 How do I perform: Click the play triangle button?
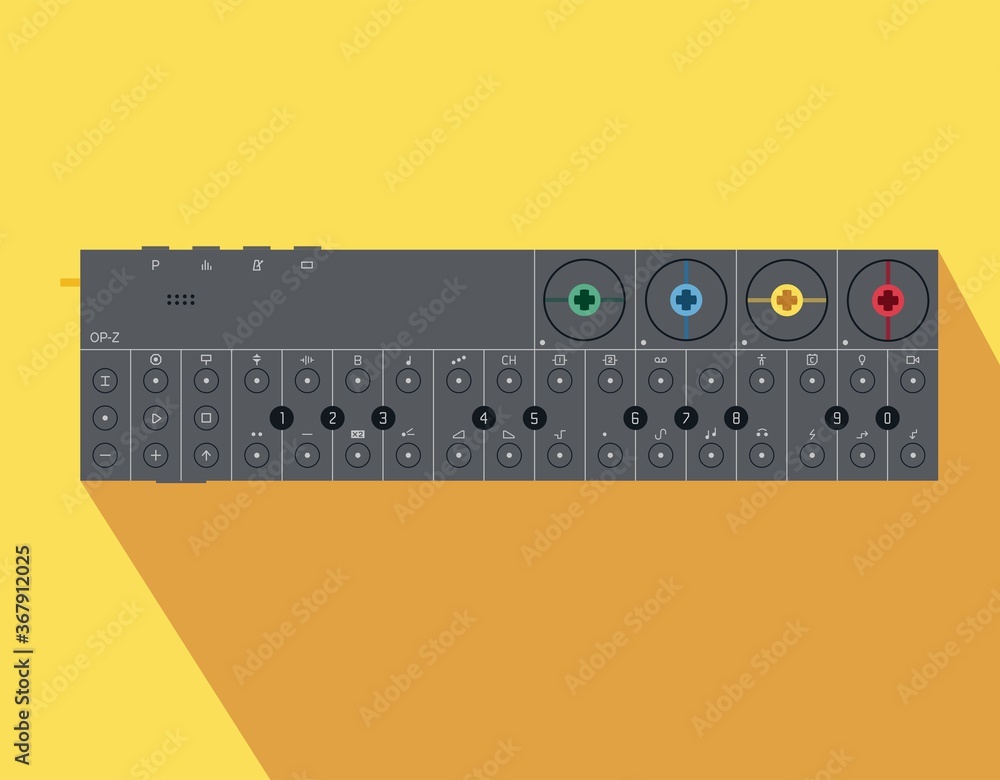point(156,418)
